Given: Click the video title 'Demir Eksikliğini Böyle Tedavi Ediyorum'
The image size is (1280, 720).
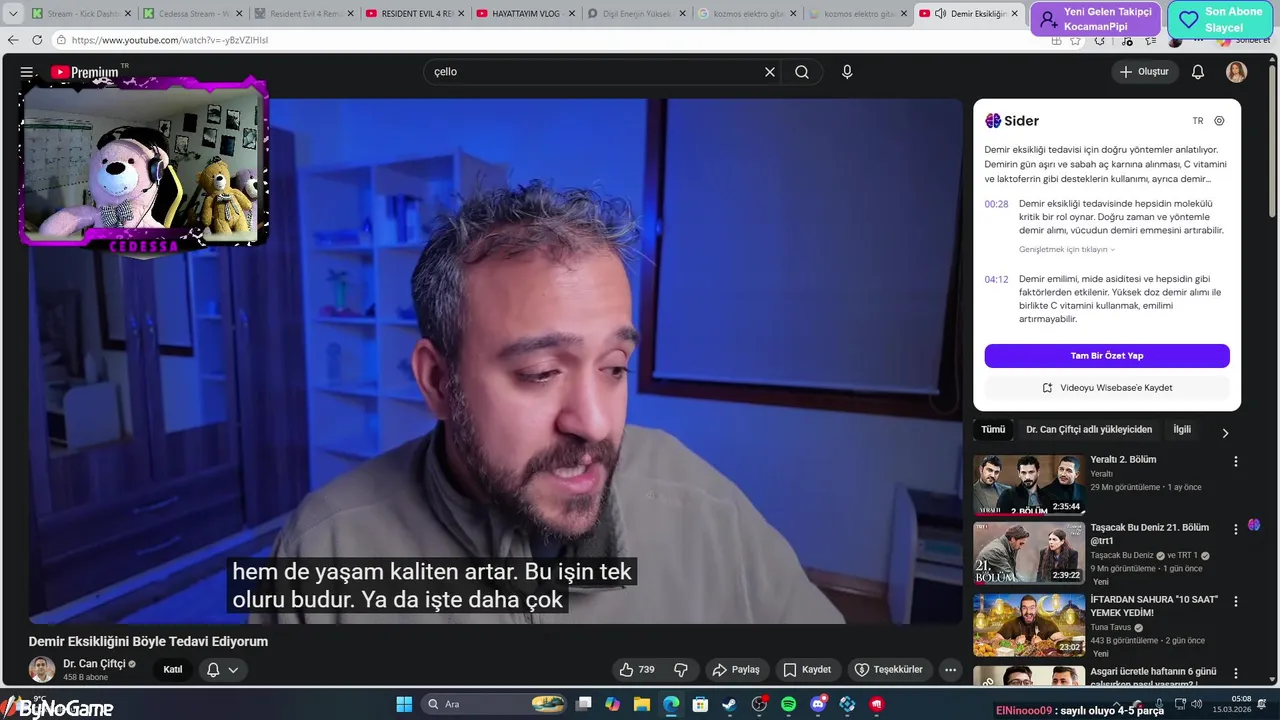Looking at the screenshot, I should tap(148, 641).
